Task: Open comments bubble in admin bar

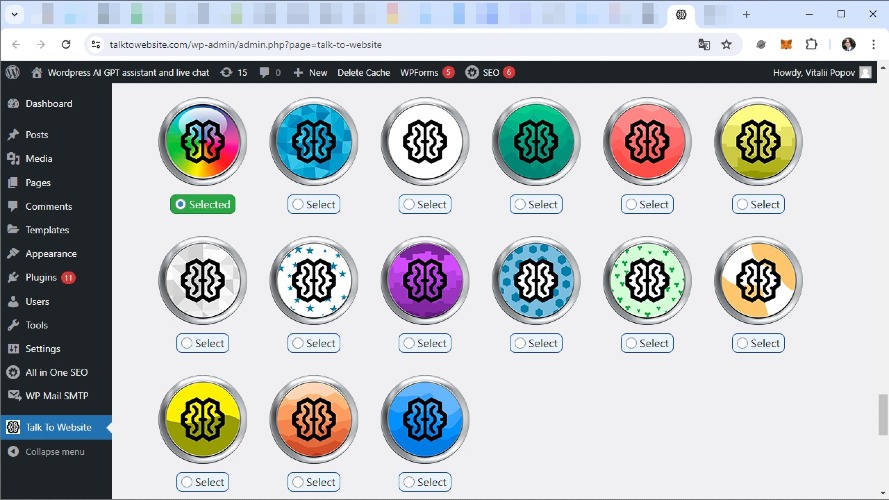Action: tap(270, 73)
